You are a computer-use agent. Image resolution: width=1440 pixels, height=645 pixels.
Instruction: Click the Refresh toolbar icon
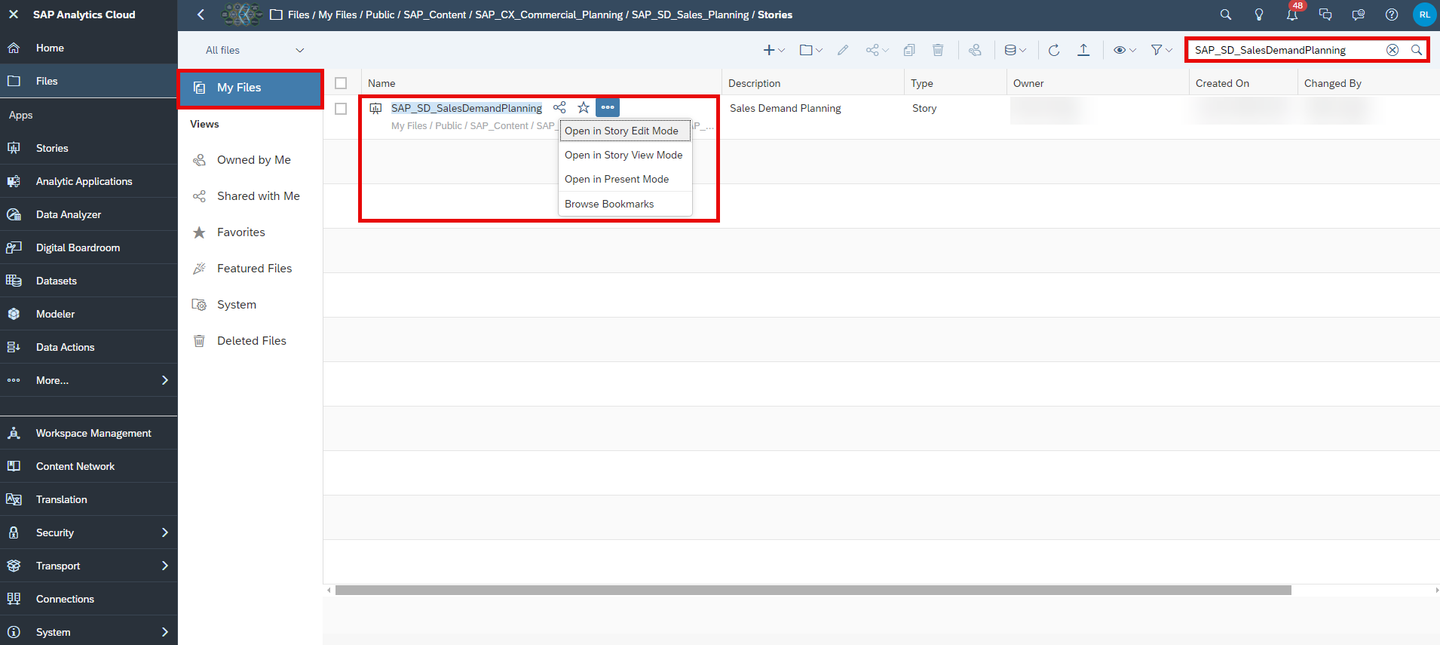coord(1054,50)
